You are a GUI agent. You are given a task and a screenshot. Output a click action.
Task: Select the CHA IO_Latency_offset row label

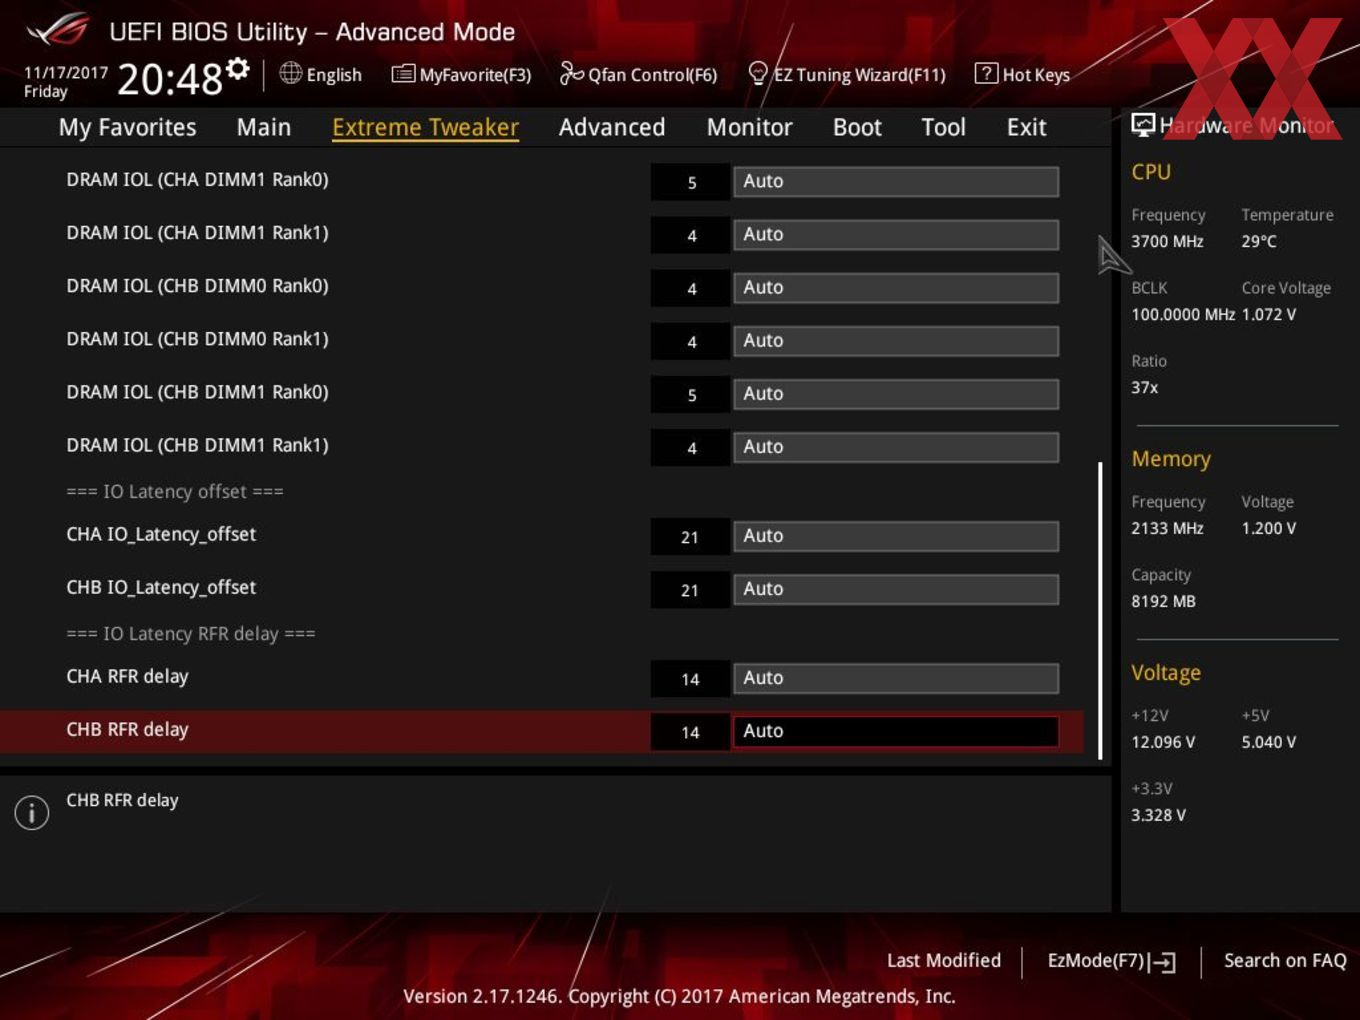coord(161,534)
